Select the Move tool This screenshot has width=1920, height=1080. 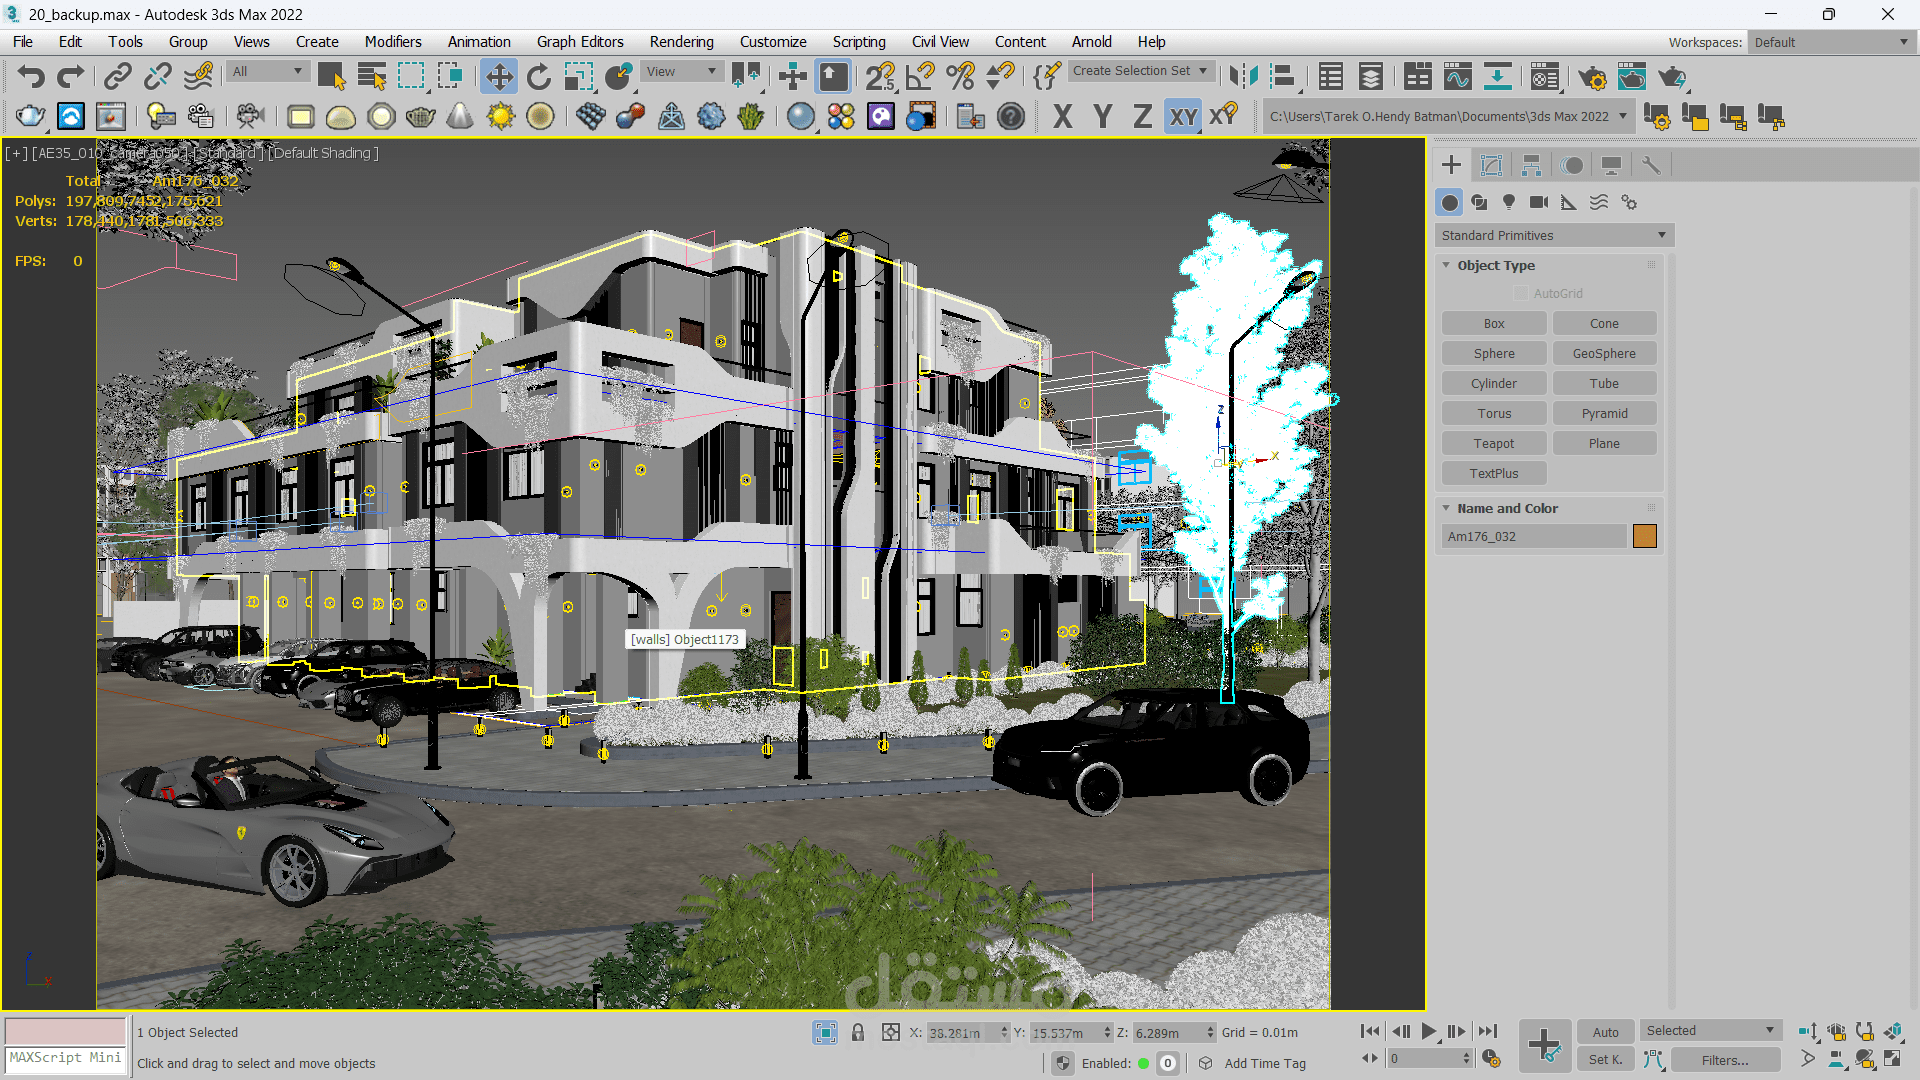point(498,77)
